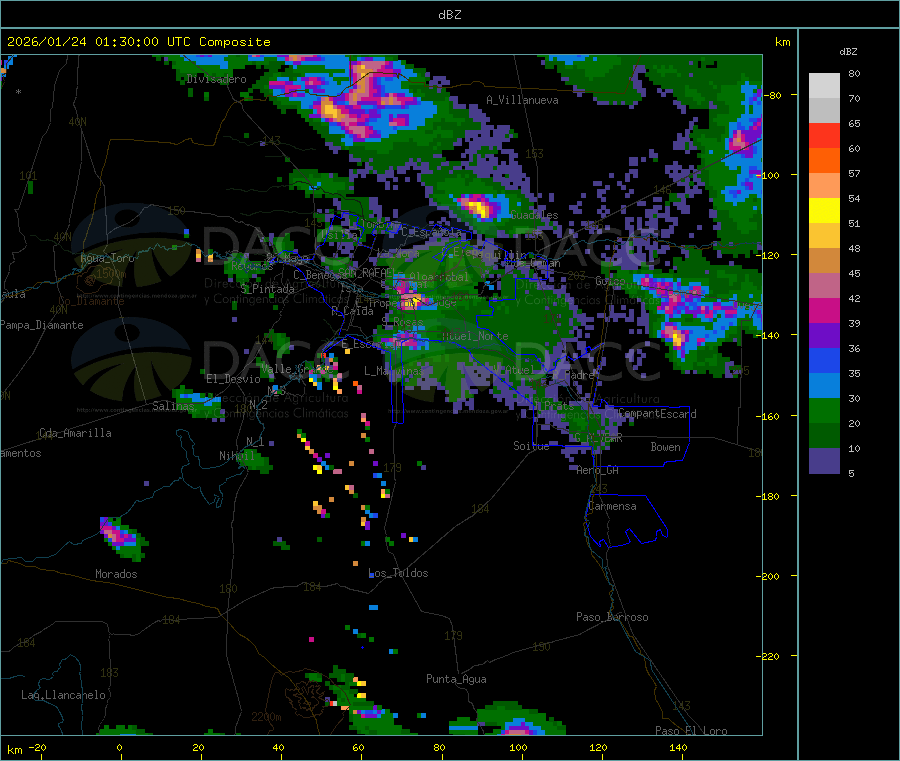Select the 'Cda_Amarilla' label

[75, 433]
